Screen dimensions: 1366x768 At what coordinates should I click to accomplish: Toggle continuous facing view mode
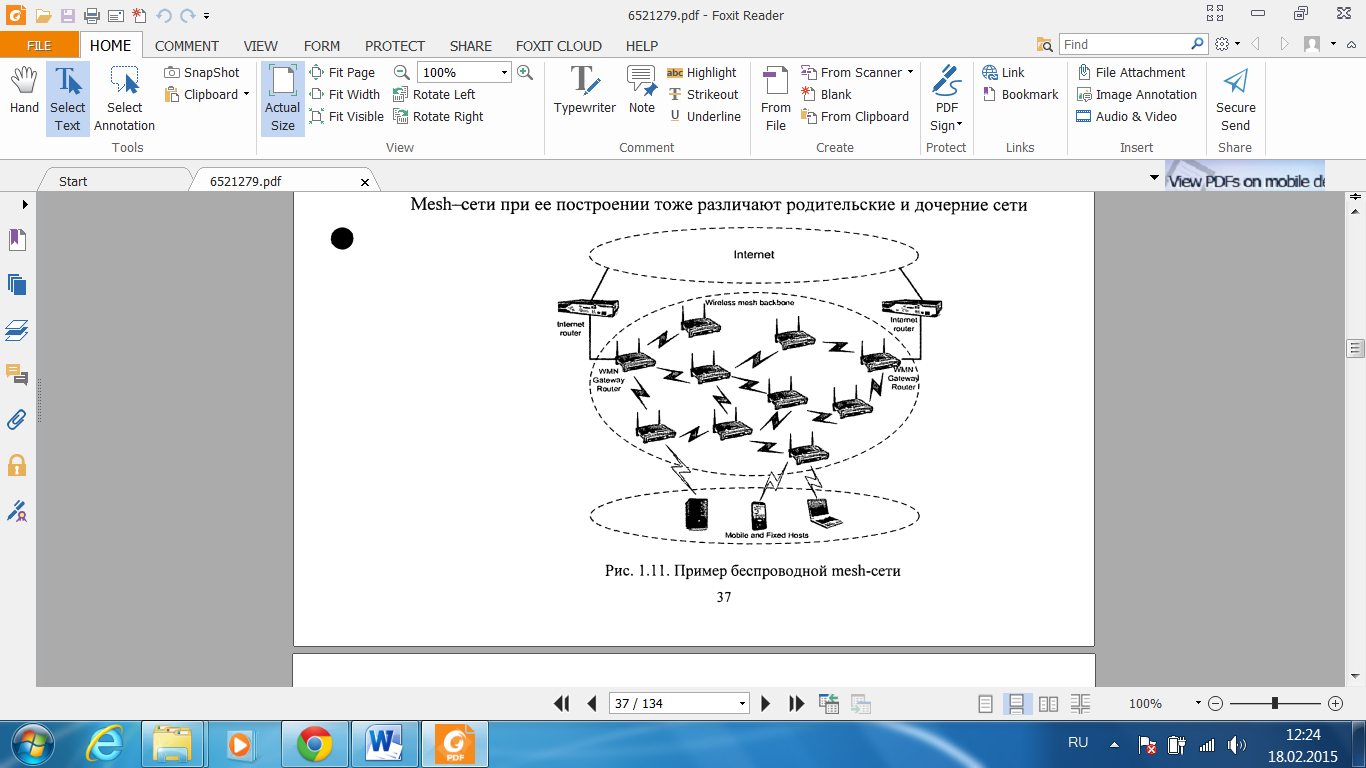[1080, 704]
